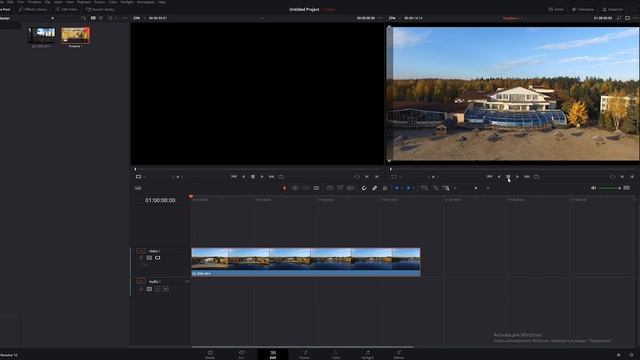
Task: Click the Custom Zoom icon
Action: [446, 188]
